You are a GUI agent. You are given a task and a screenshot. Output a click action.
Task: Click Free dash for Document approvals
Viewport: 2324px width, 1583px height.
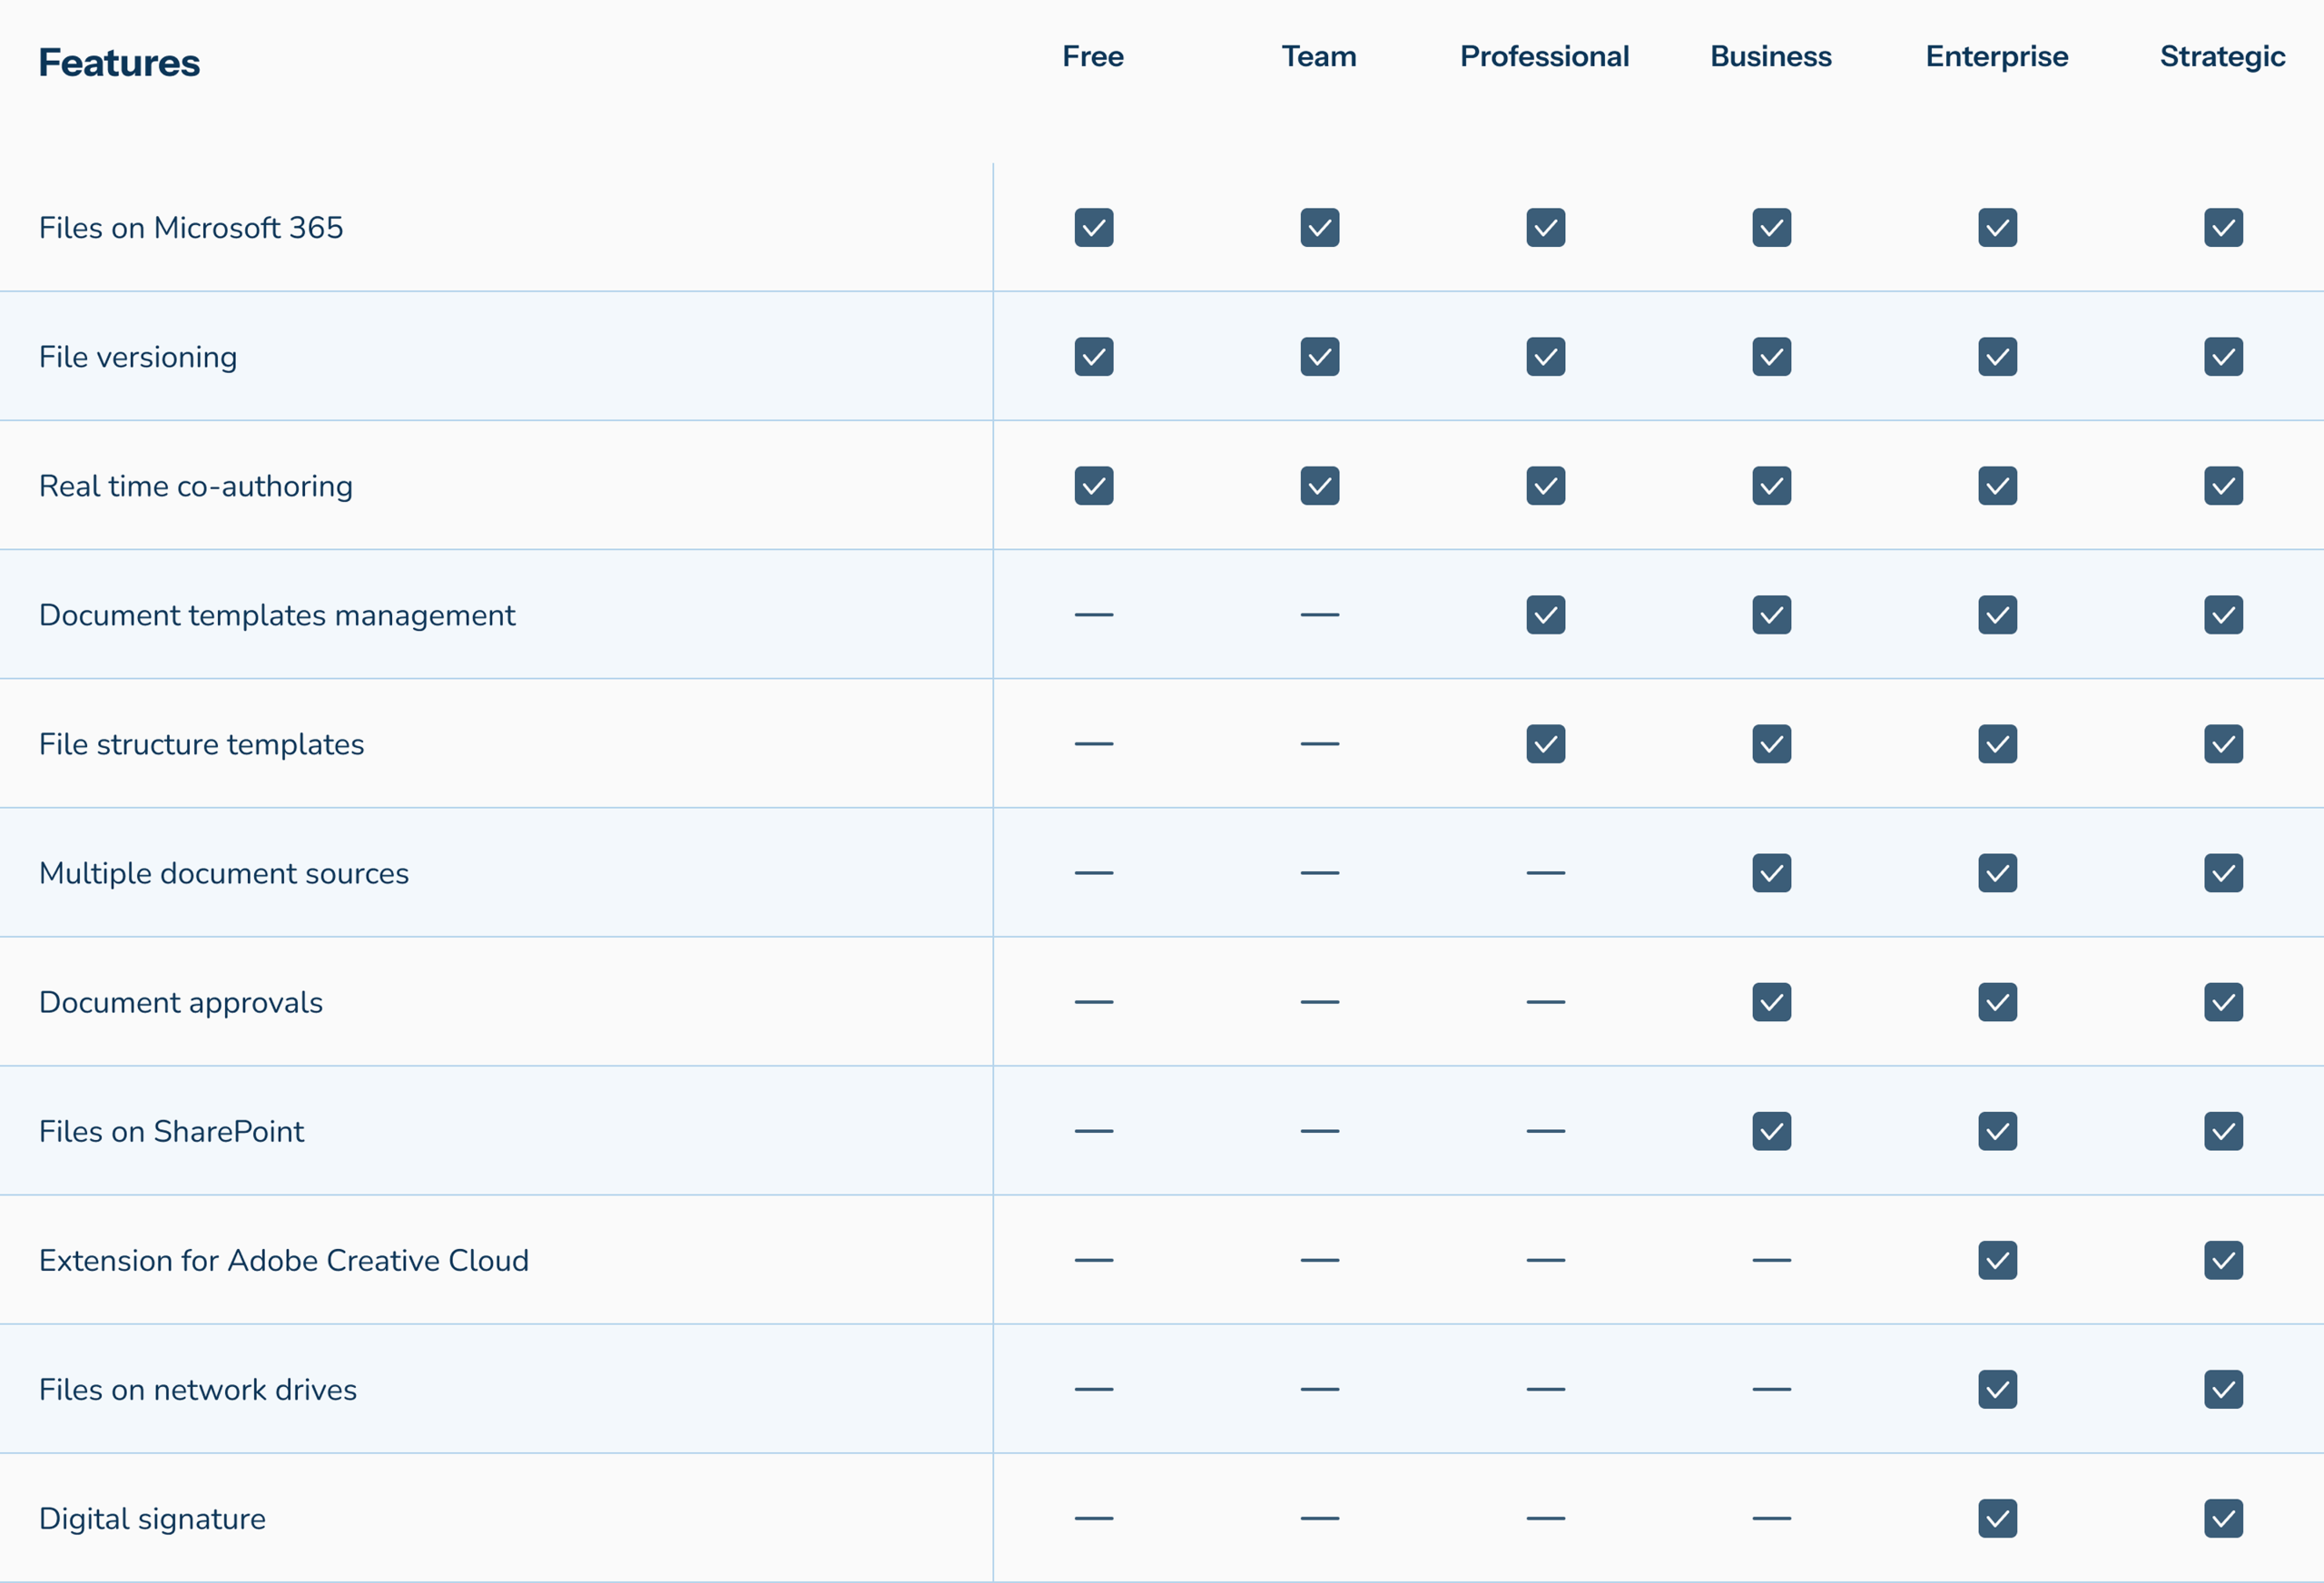point(1094,1002)
